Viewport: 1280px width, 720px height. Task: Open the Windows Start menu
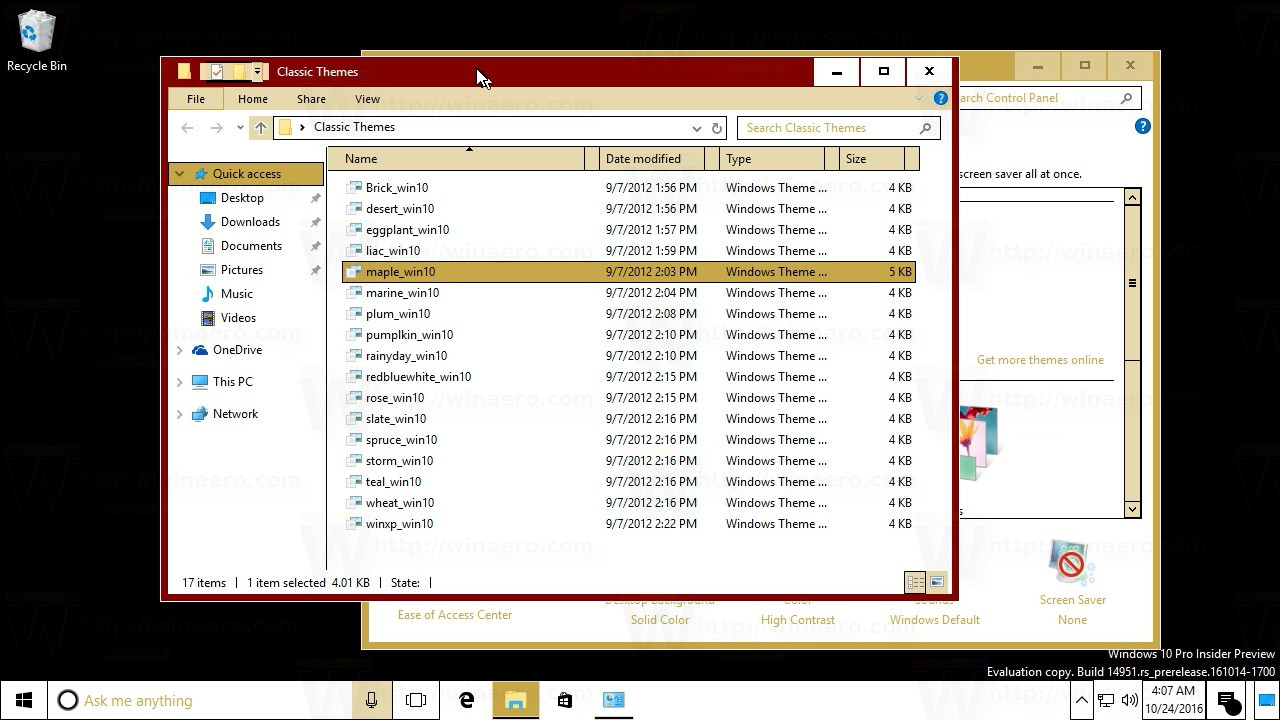pos(24,700)
